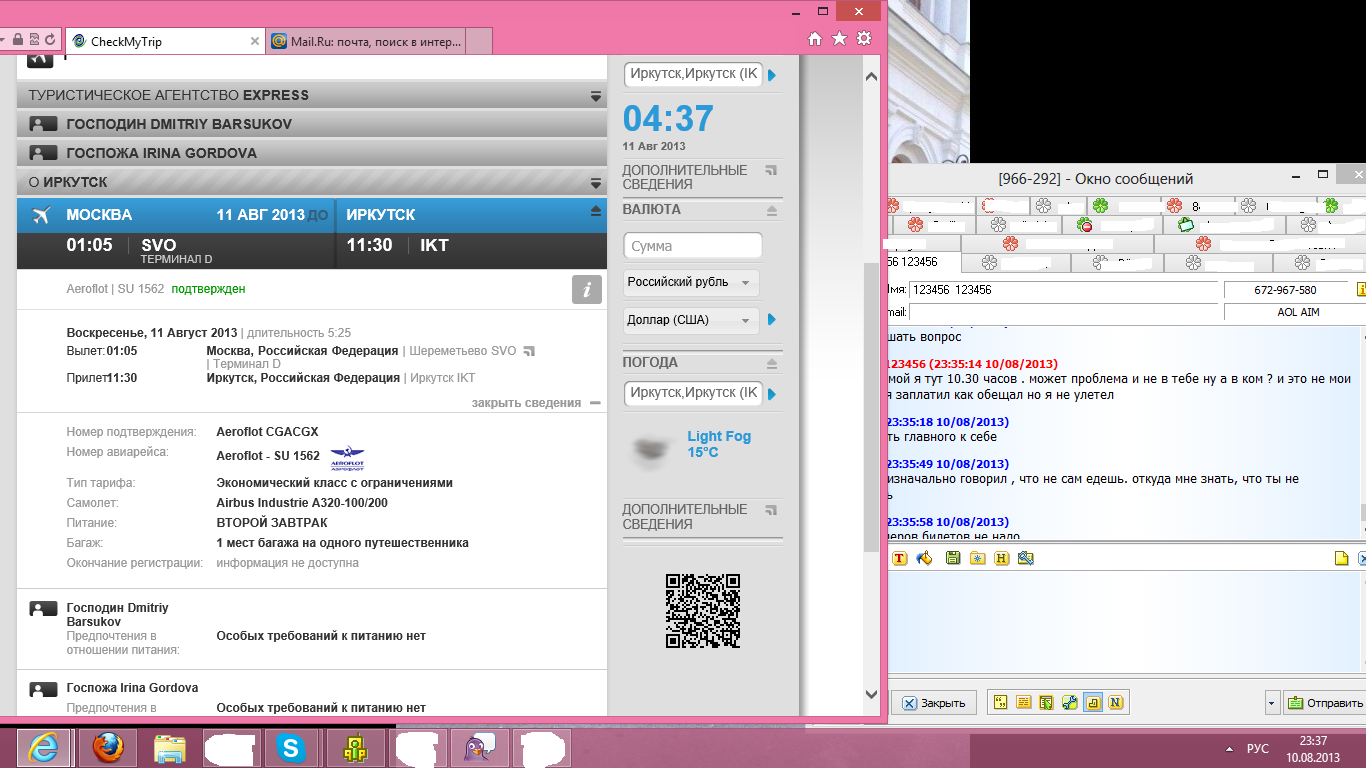Select the Господин Dmitriy Barsukov traveler header

click(312, 124)
